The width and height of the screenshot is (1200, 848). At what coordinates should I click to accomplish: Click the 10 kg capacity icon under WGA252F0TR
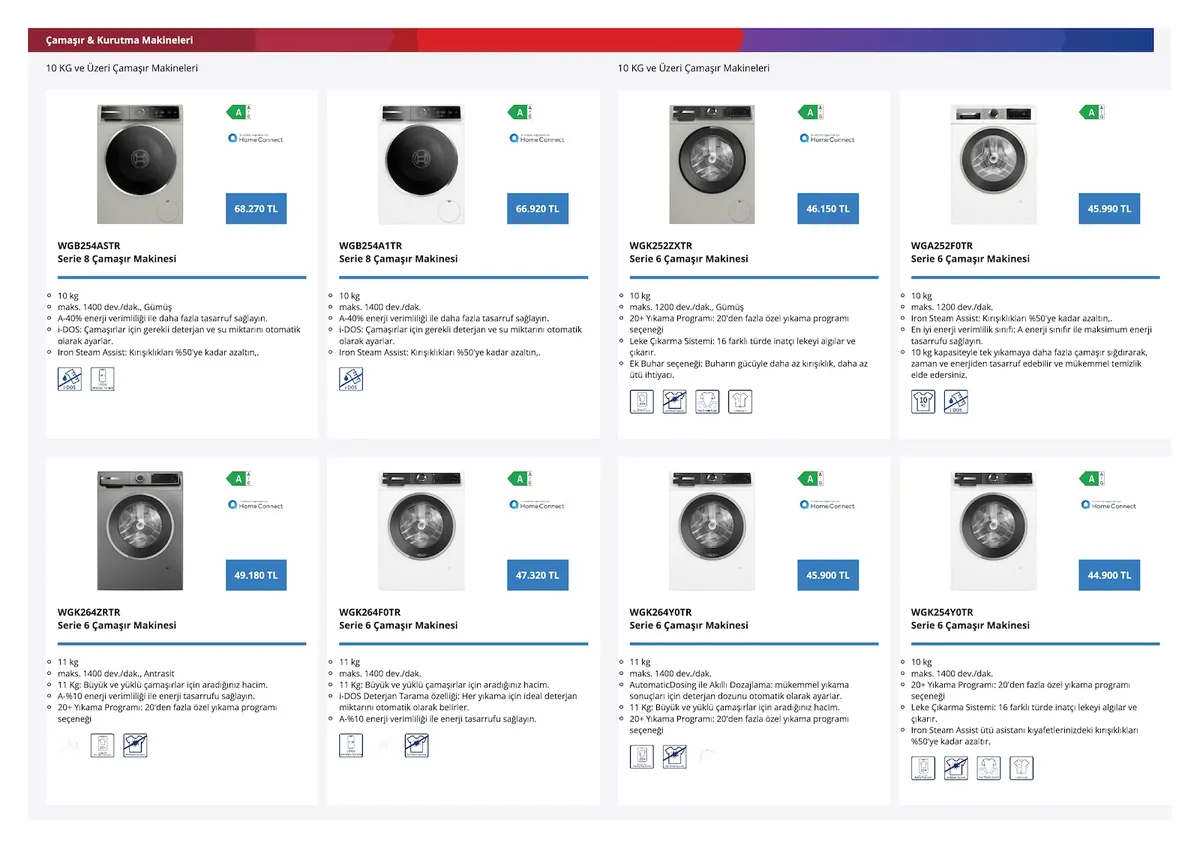(x=923, y=402)
